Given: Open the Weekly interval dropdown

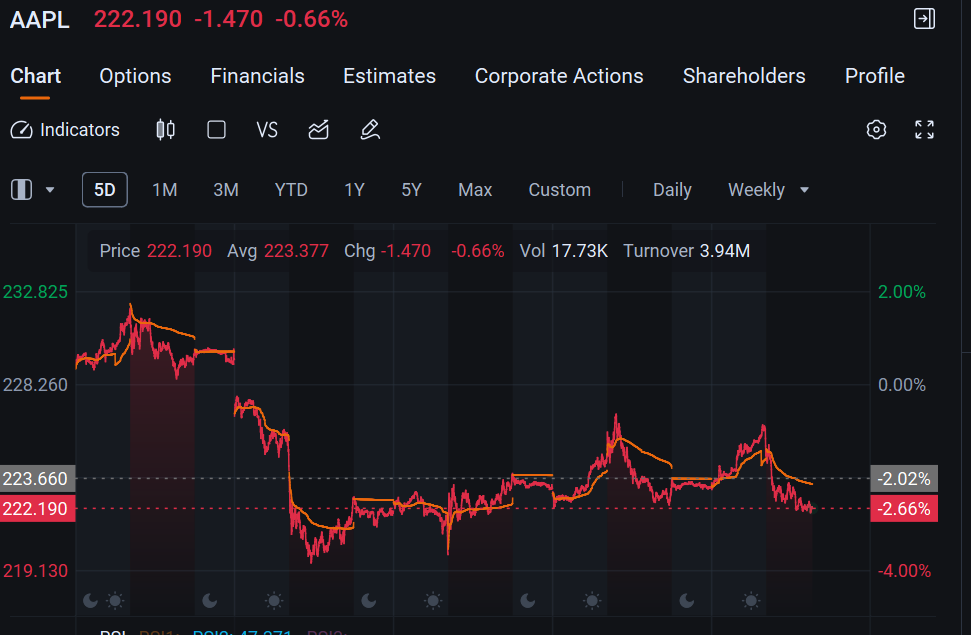Looking at the screenshot, I should point(769,190).
